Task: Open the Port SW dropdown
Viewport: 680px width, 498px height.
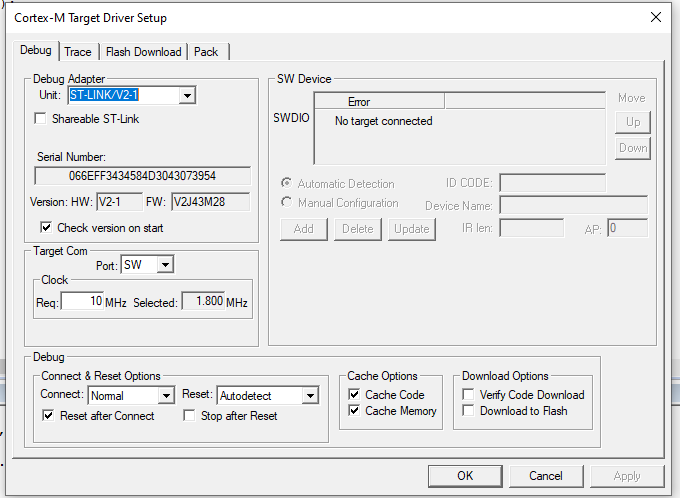Action: [165, 265]
